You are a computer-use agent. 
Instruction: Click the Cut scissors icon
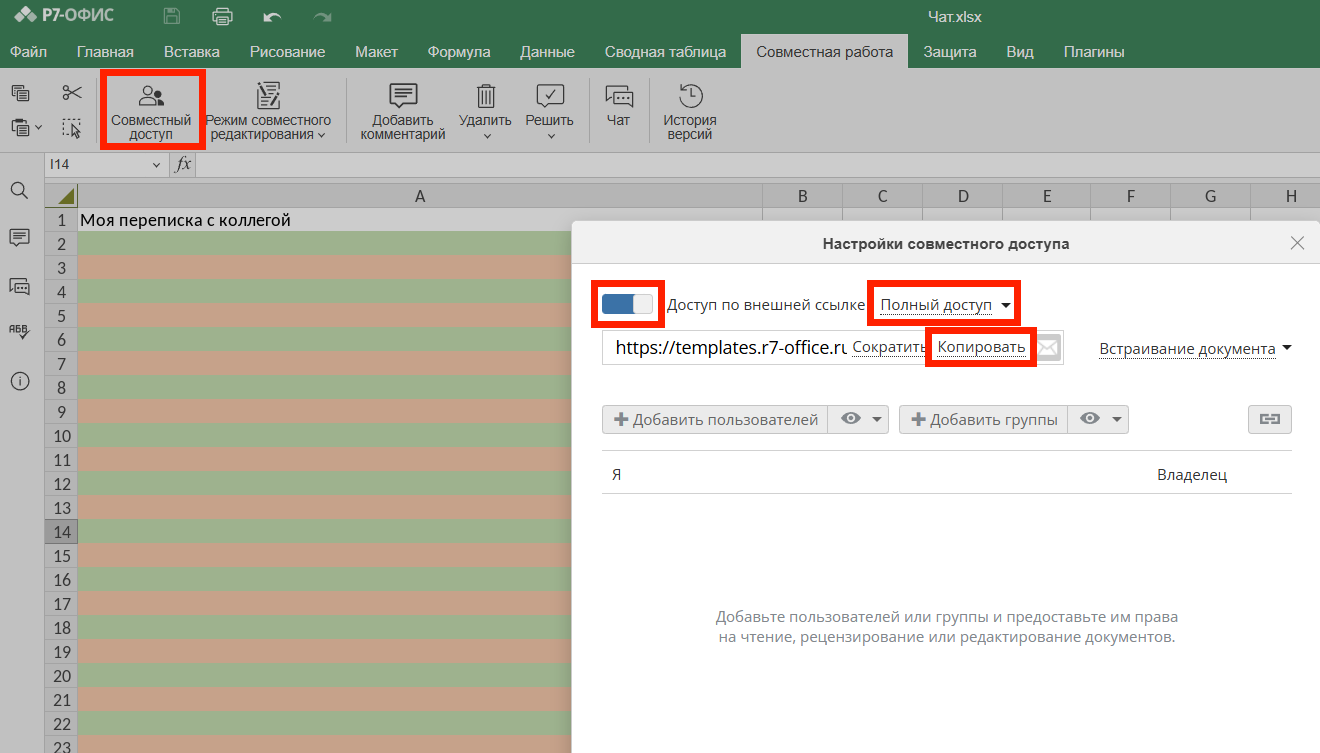point(72,93)
